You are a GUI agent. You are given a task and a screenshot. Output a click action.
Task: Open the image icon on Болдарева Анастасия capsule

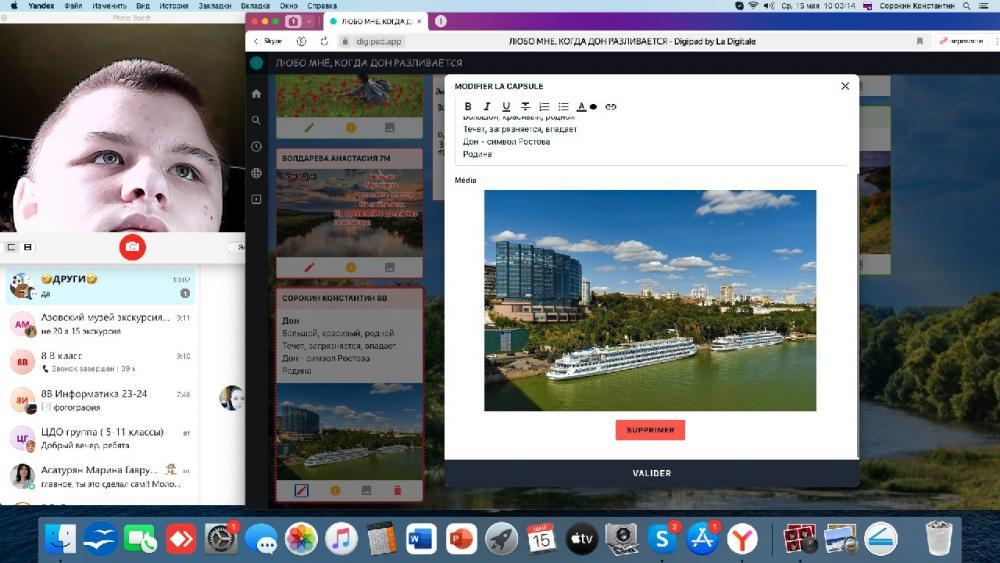coord(390,268)
